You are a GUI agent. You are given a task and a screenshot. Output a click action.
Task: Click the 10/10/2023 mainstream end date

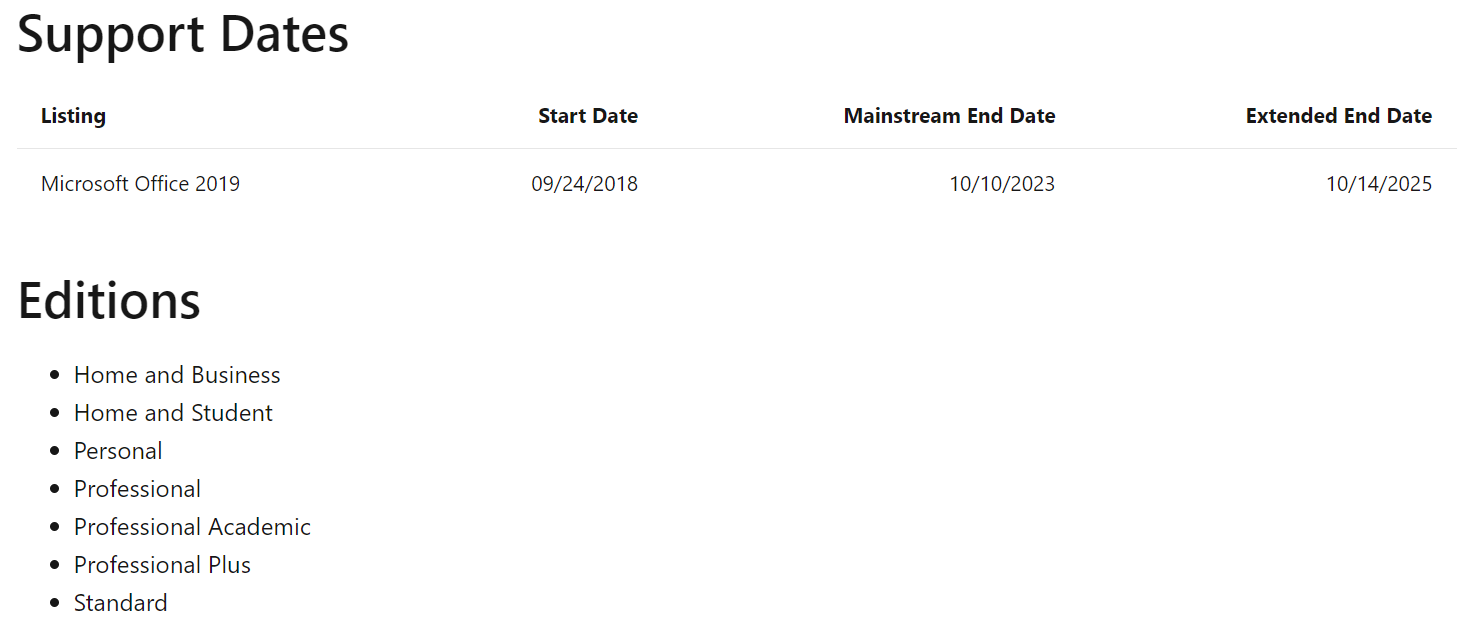point(1002,184)
